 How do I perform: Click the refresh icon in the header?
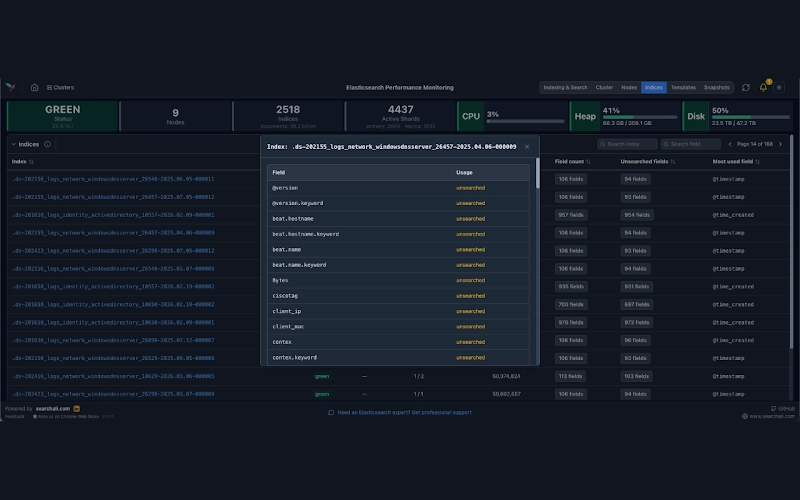pyautogui.click(x=745, y=88)
